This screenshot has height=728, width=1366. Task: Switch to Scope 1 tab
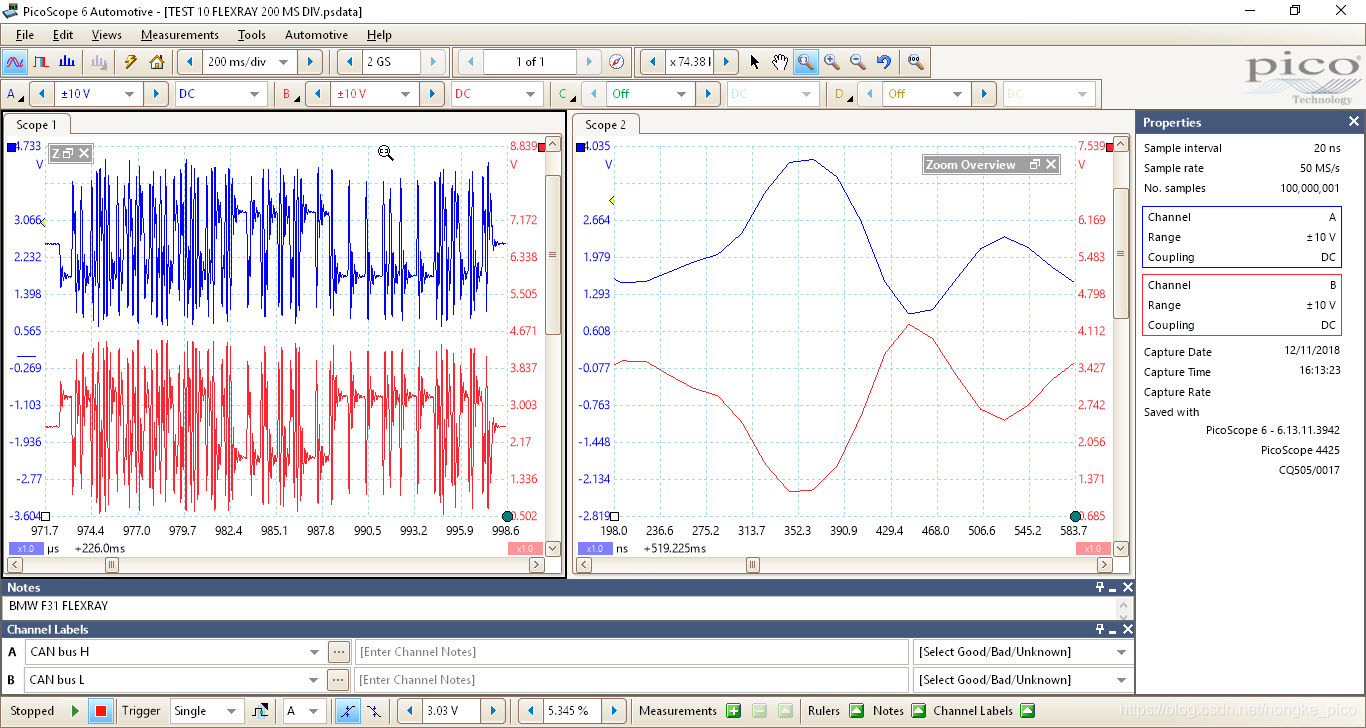click(37, 125)
